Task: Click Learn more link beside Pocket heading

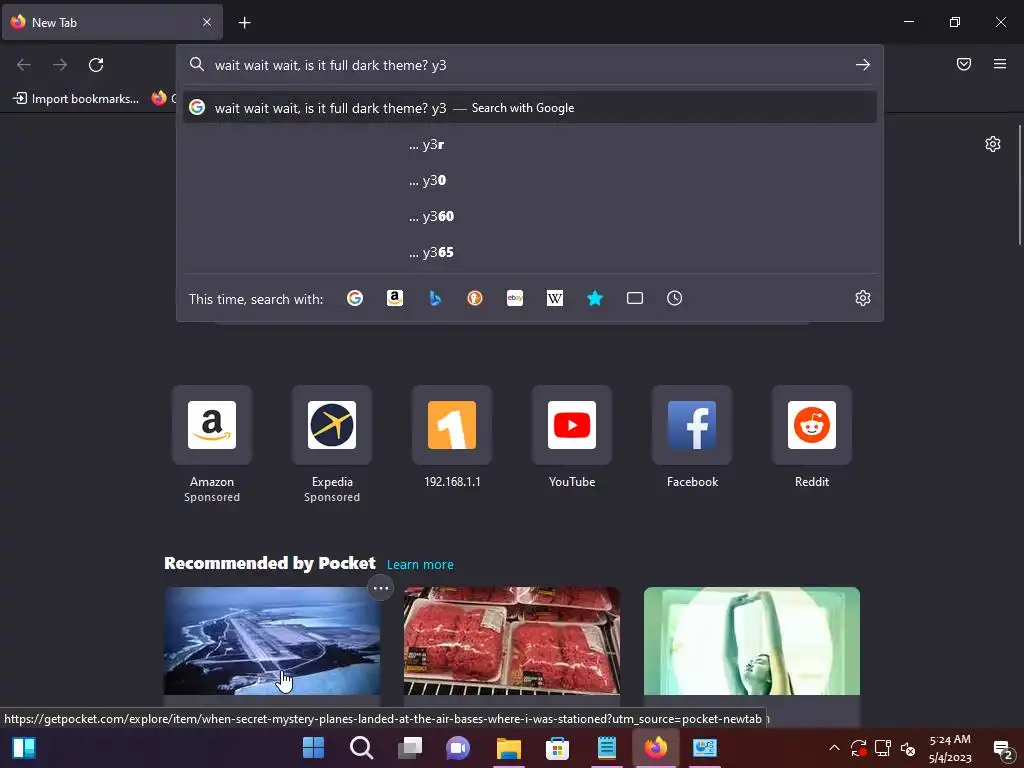Action: tap(420, 564)
